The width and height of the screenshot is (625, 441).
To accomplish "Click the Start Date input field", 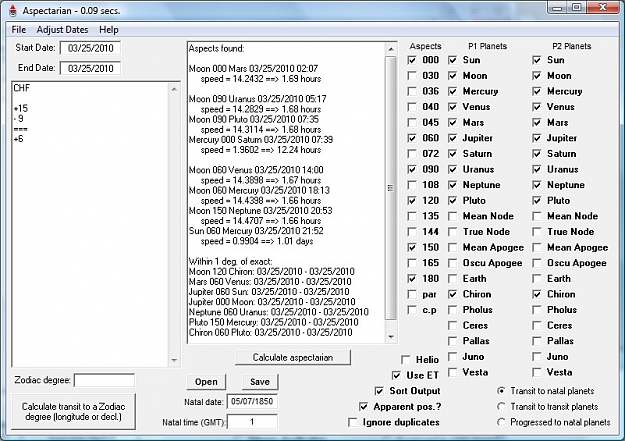I will [x=90, y=48].
